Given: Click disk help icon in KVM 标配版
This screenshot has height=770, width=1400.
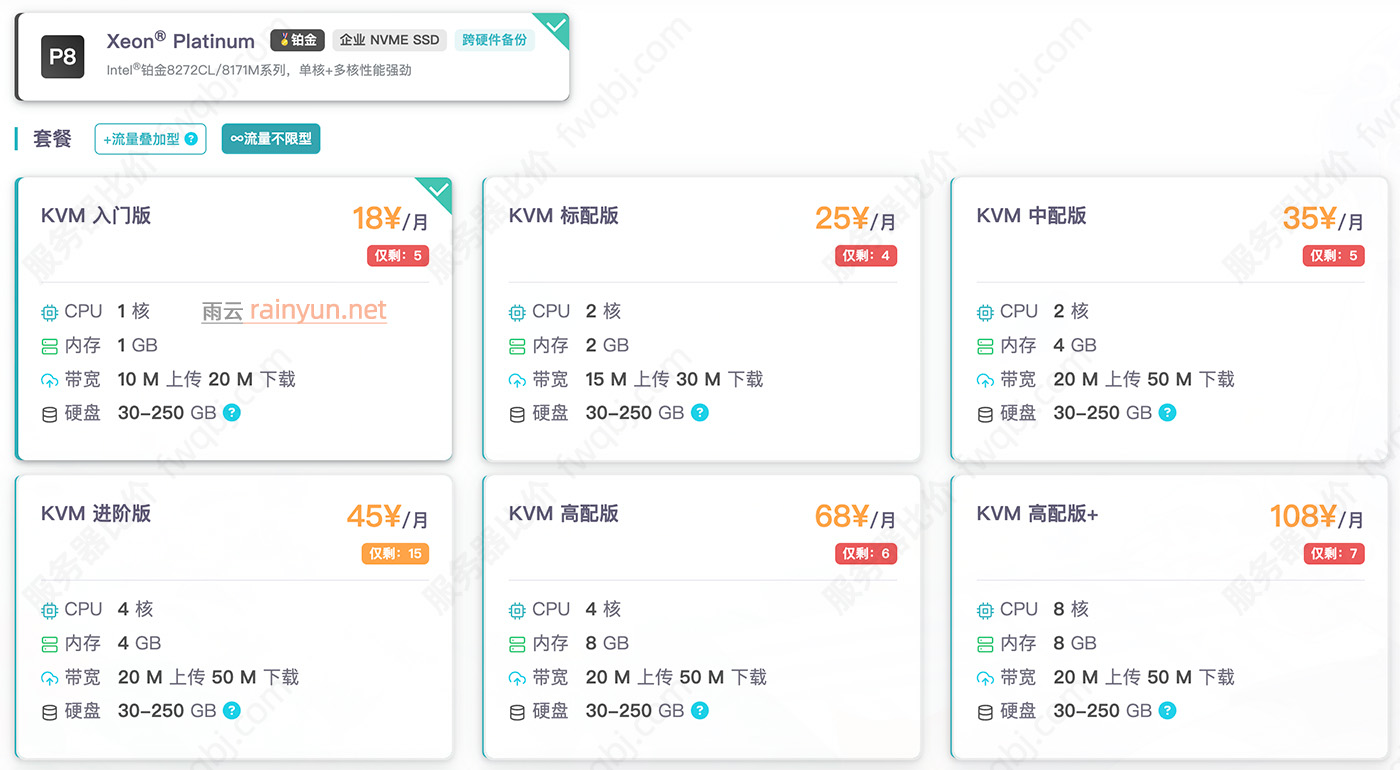Looking at the screenshot, I should tap(700, 412).
